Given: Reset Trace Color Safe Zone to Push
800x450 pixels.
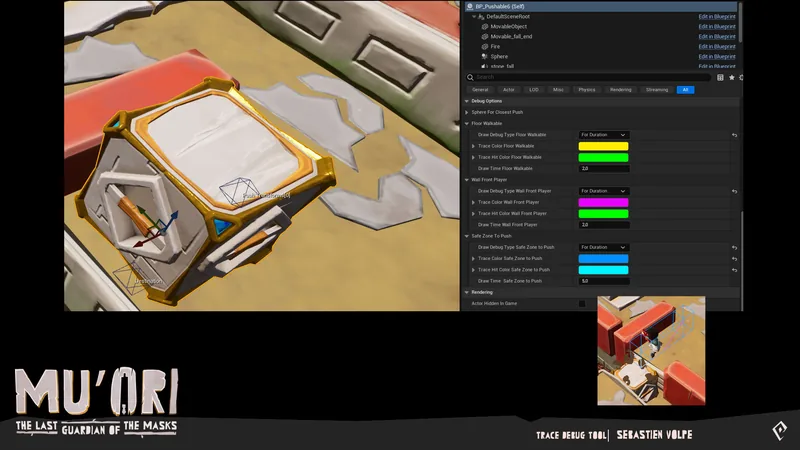Looking at the screenshot, I should click(734, 259).
